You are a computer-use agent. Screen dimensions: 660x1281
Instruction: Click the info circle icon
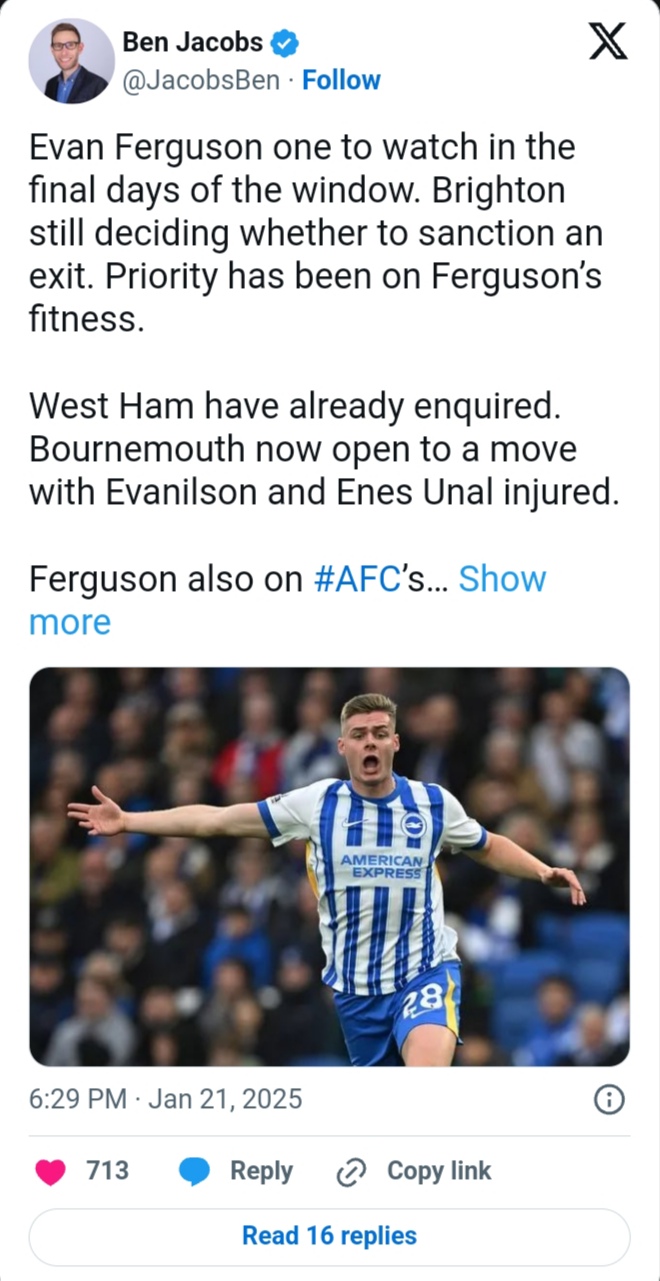coord(609,1100)
